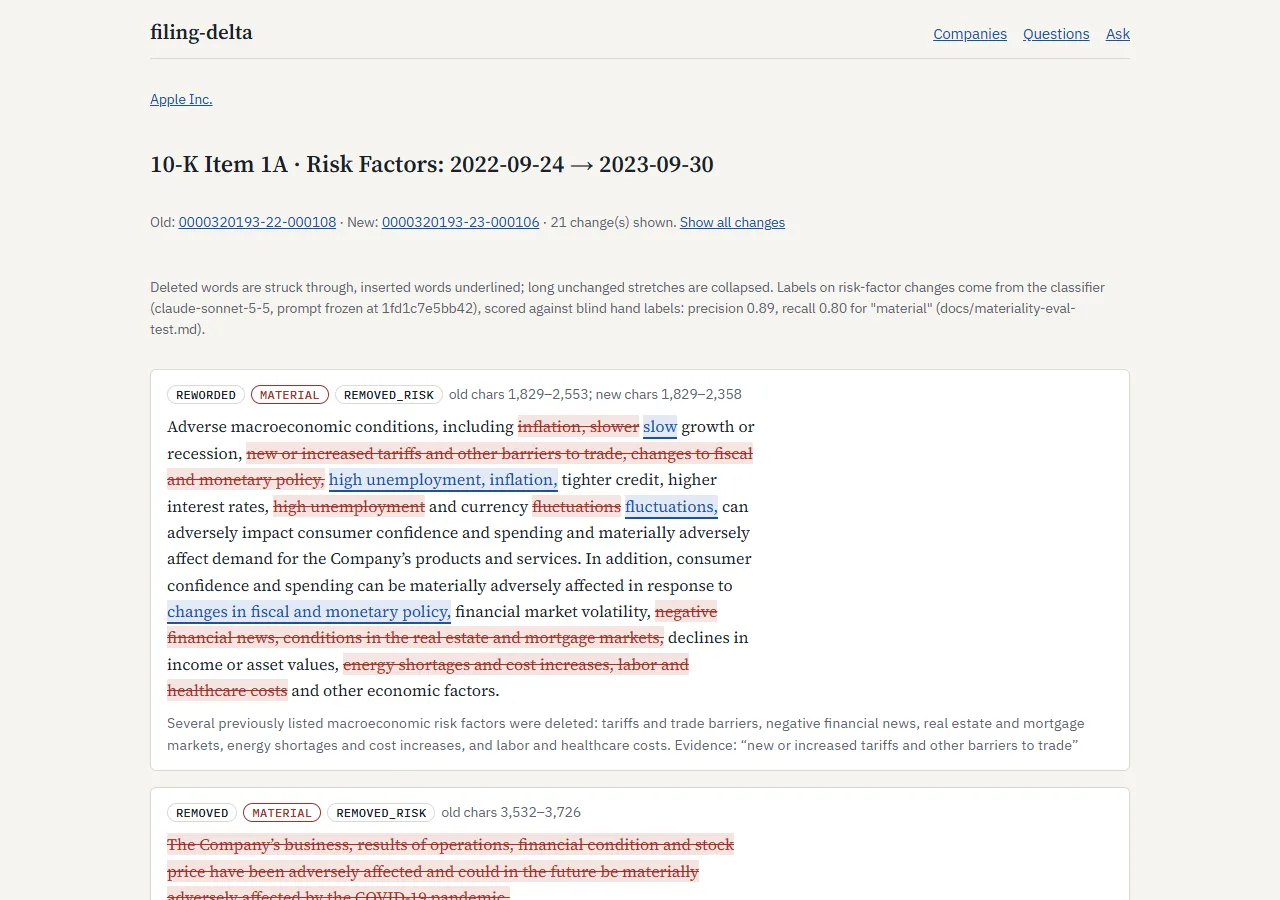The height and width of the screenshot is (900, 1280).
Task: Click the inserted word "slow"
Action: [x=660, y=427]
